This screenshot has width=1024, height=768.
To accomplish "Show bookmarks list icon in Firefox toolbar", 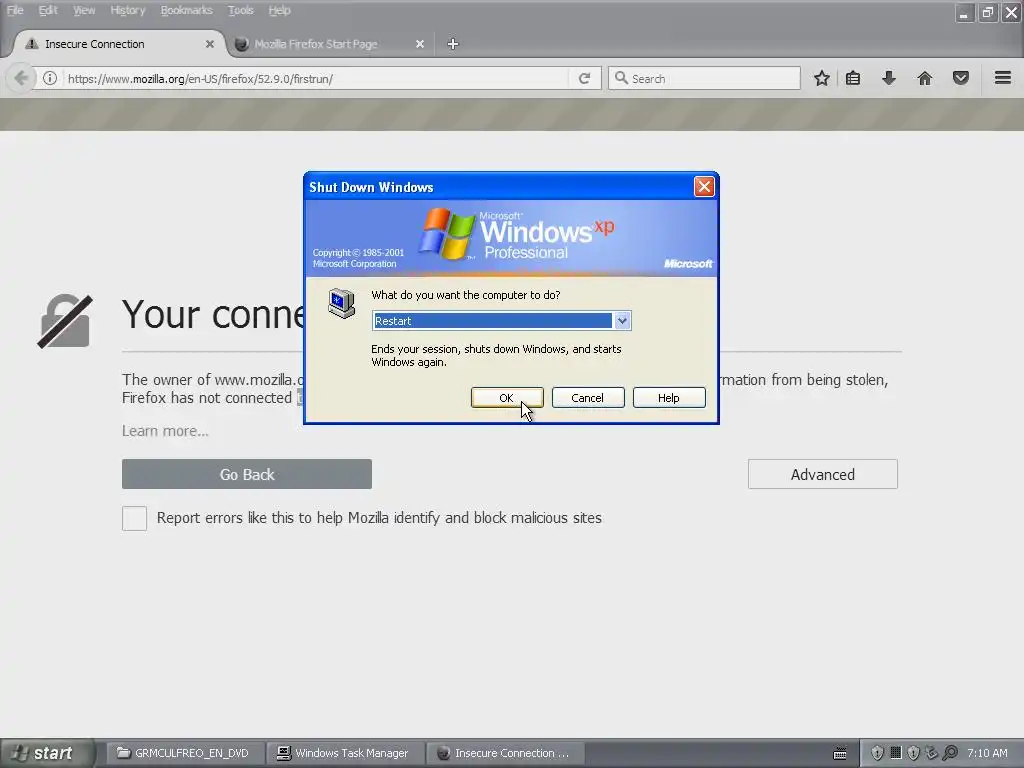I will [x=853, y=78].
